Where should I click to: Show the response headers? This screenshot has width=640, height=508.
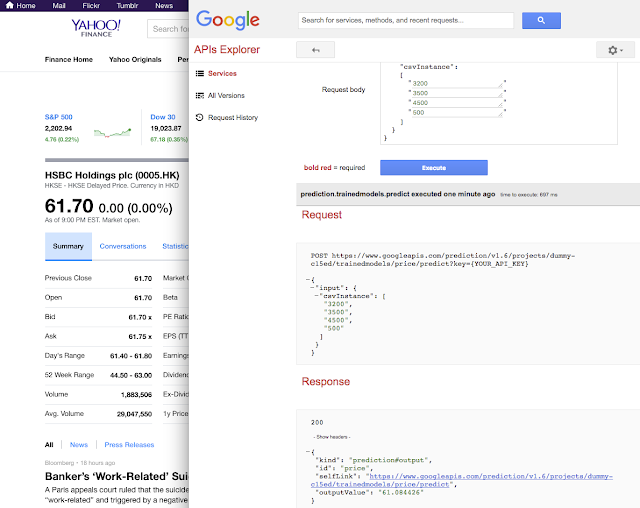332,437
